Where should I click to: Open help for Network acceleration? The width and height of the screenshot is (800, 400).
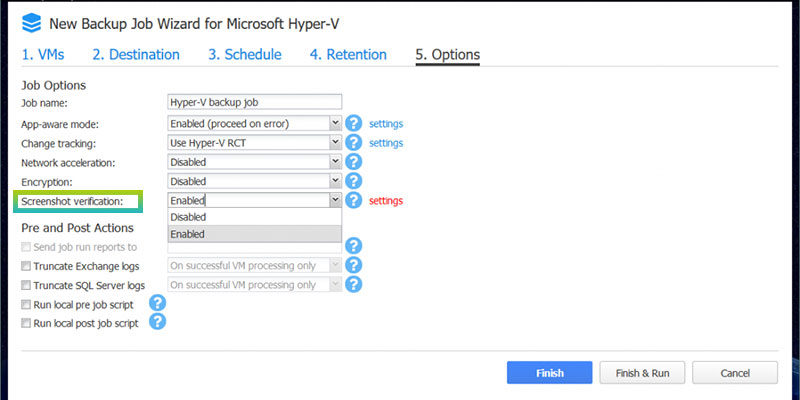click(353, 162)
